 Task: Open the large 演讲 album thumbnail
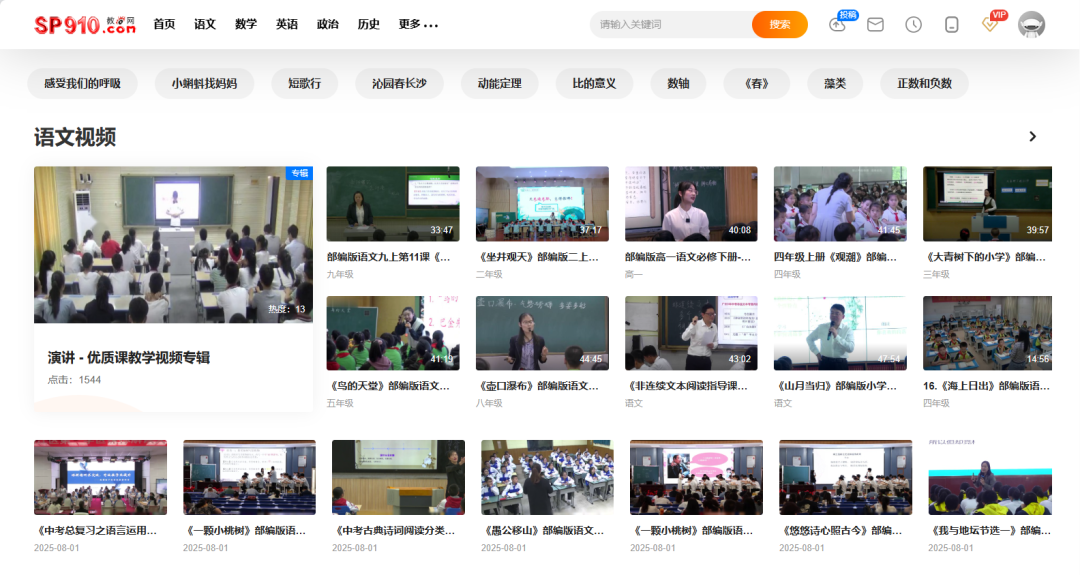(x=174, y=244)
